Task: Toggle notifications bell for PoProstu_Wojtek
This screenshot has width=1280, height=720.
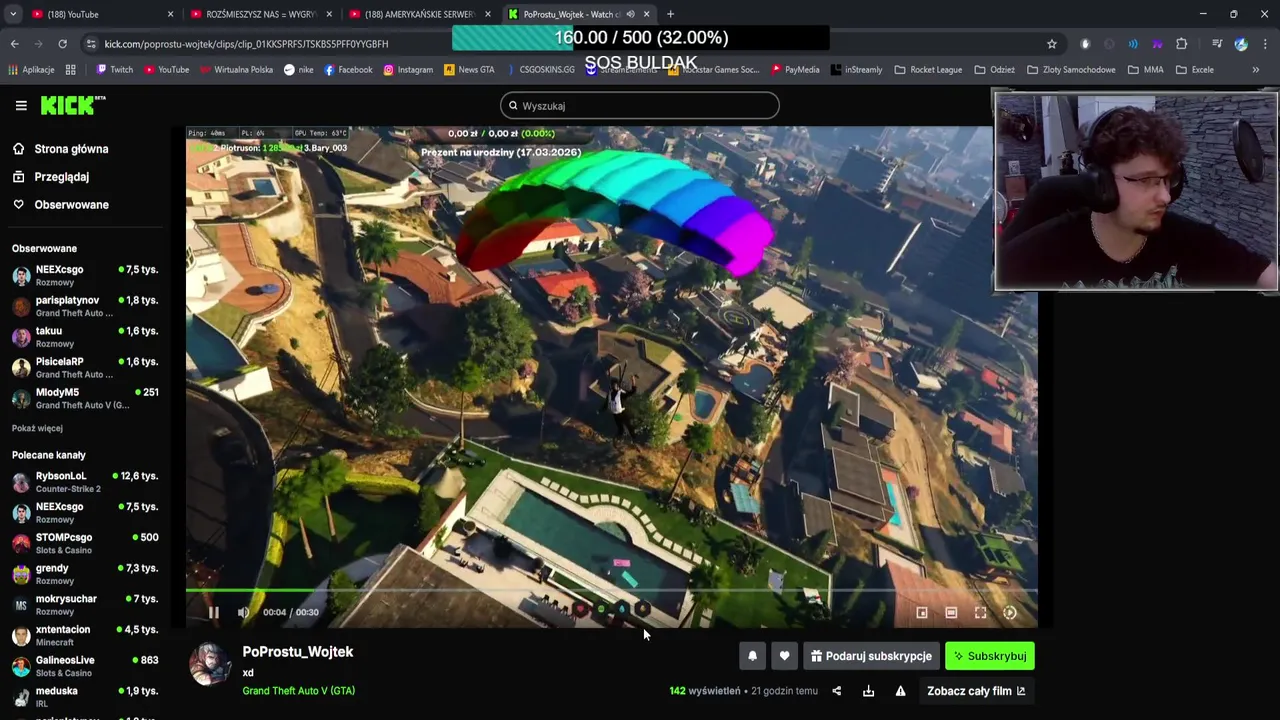Action: click(752, 656)
